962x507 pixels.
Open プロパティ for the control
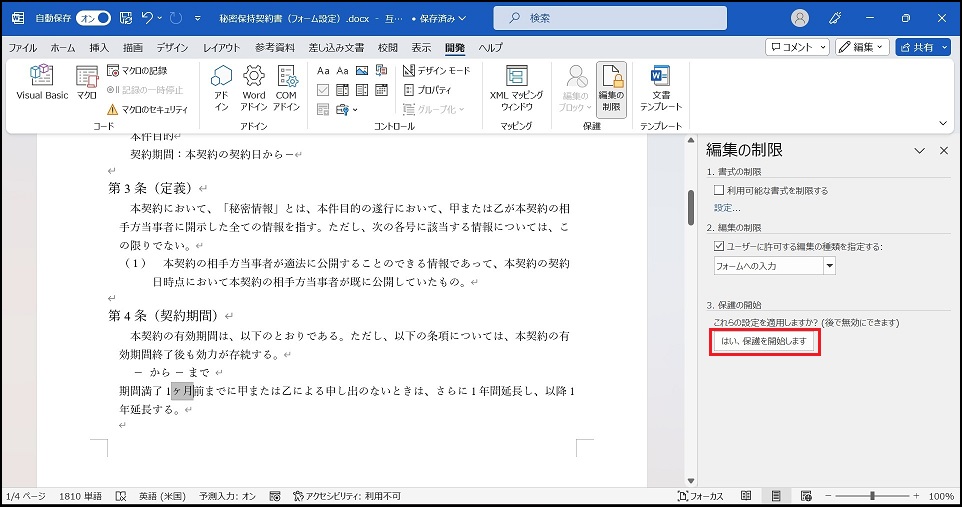tap(428, 90)
